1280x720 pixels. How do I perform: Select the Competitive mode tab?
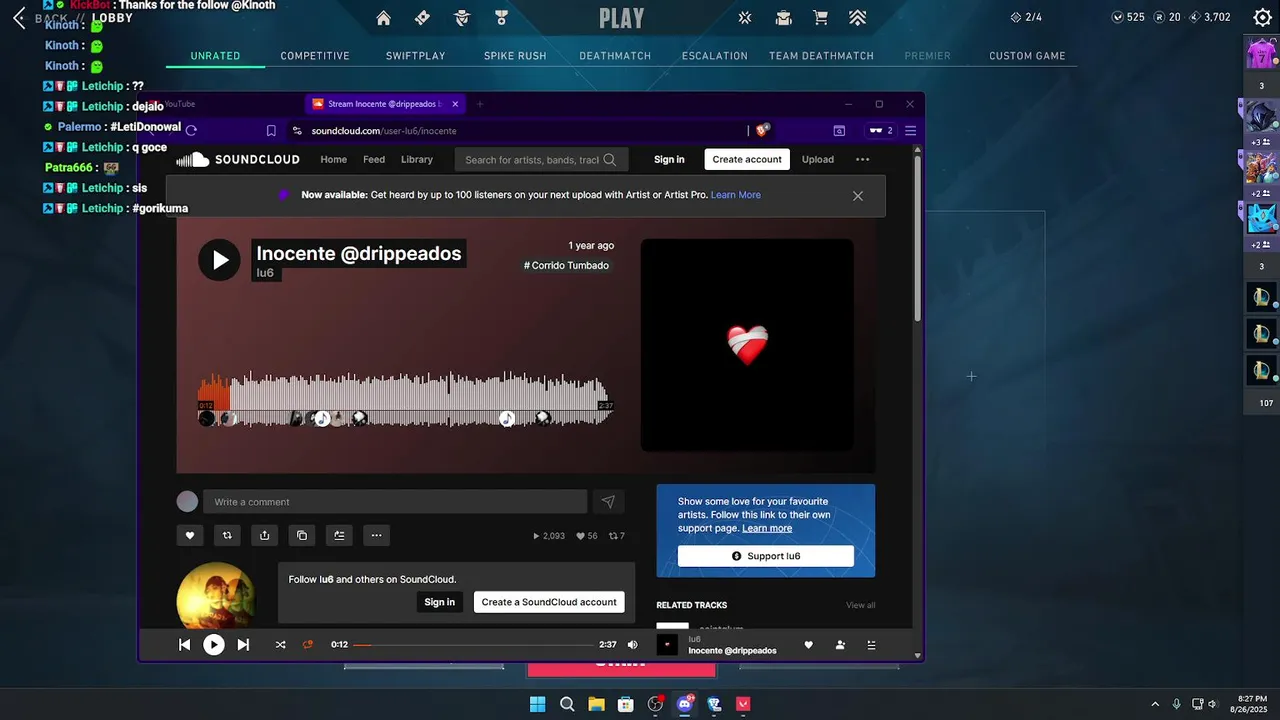coord(315,56)
